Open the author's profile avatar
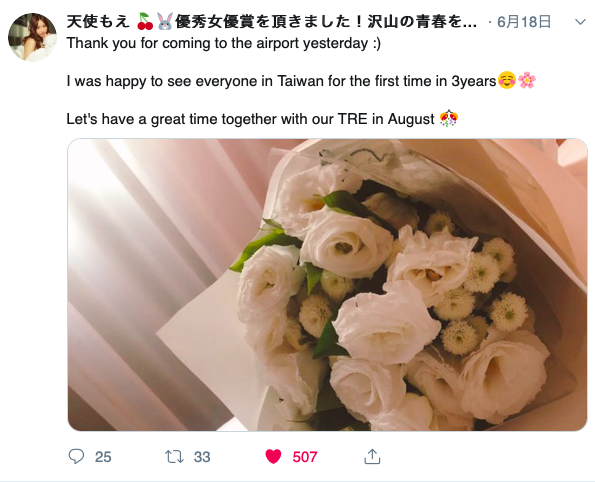Image resolution: width=595 pixels, height=482 pixels. [x=32, y=37]
